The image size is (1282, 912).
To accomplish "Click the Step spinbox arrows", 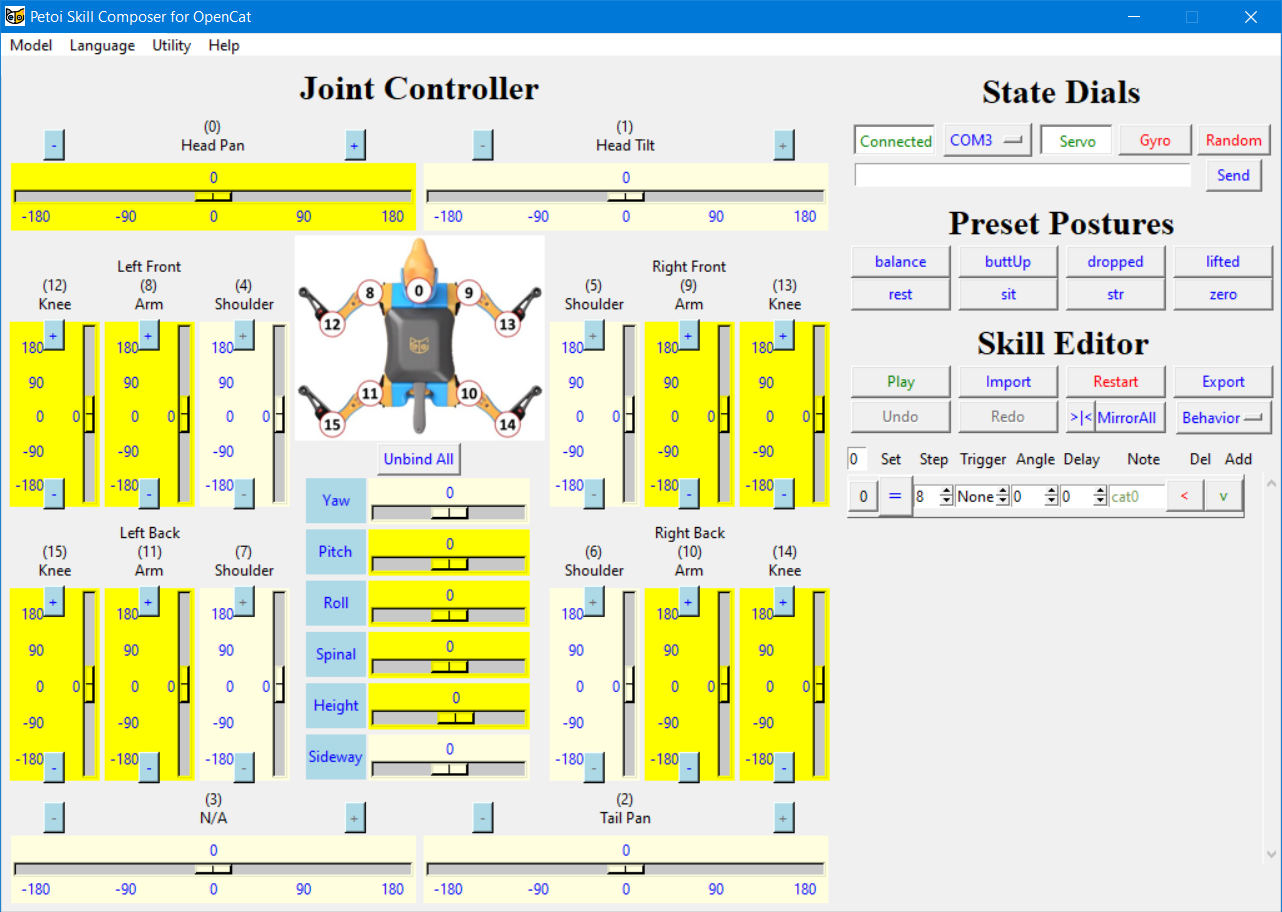I will (947, 496).
